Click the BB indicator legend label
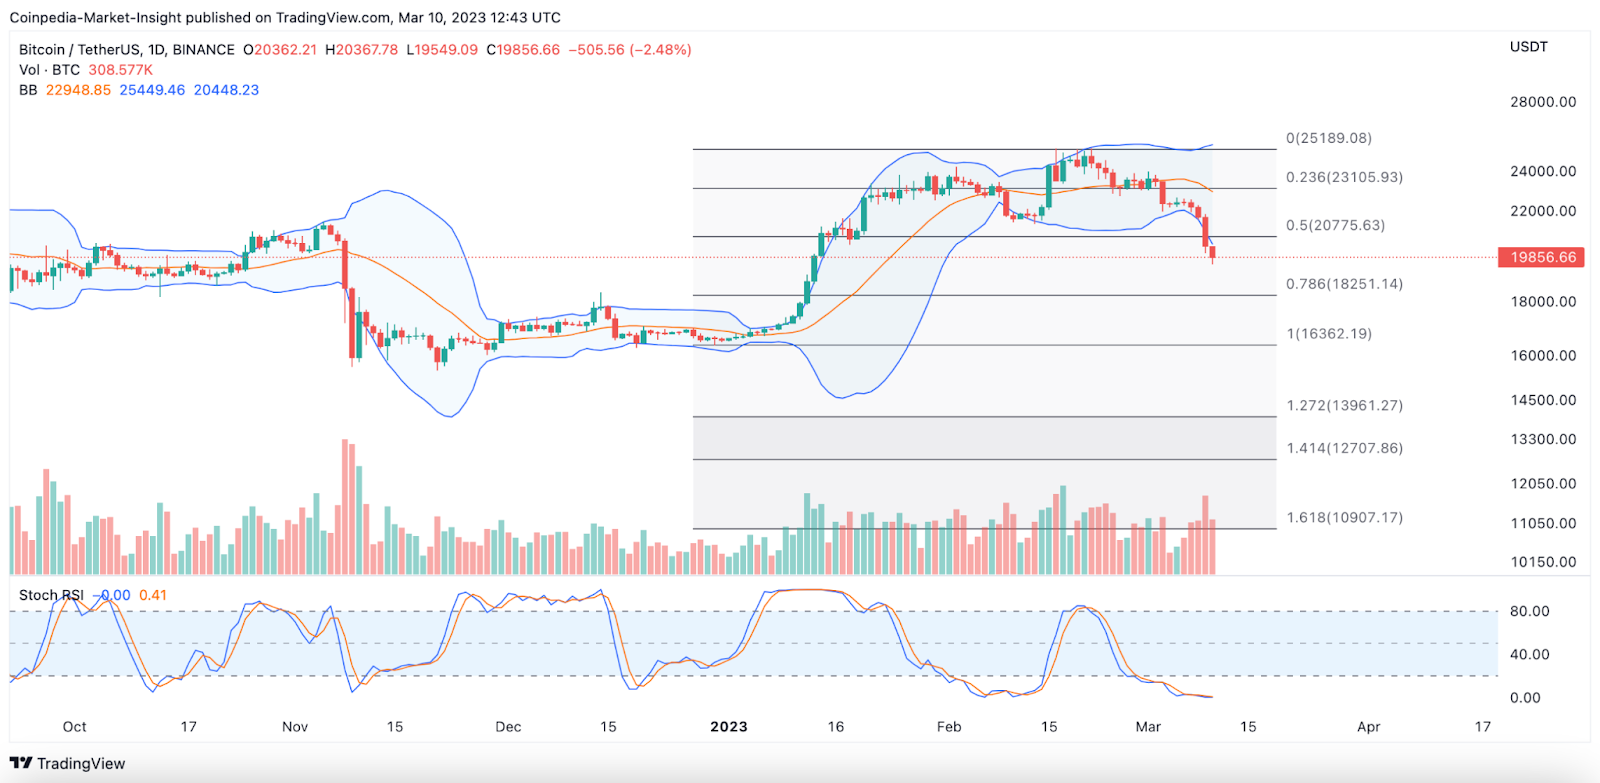 tap(28, 89)
